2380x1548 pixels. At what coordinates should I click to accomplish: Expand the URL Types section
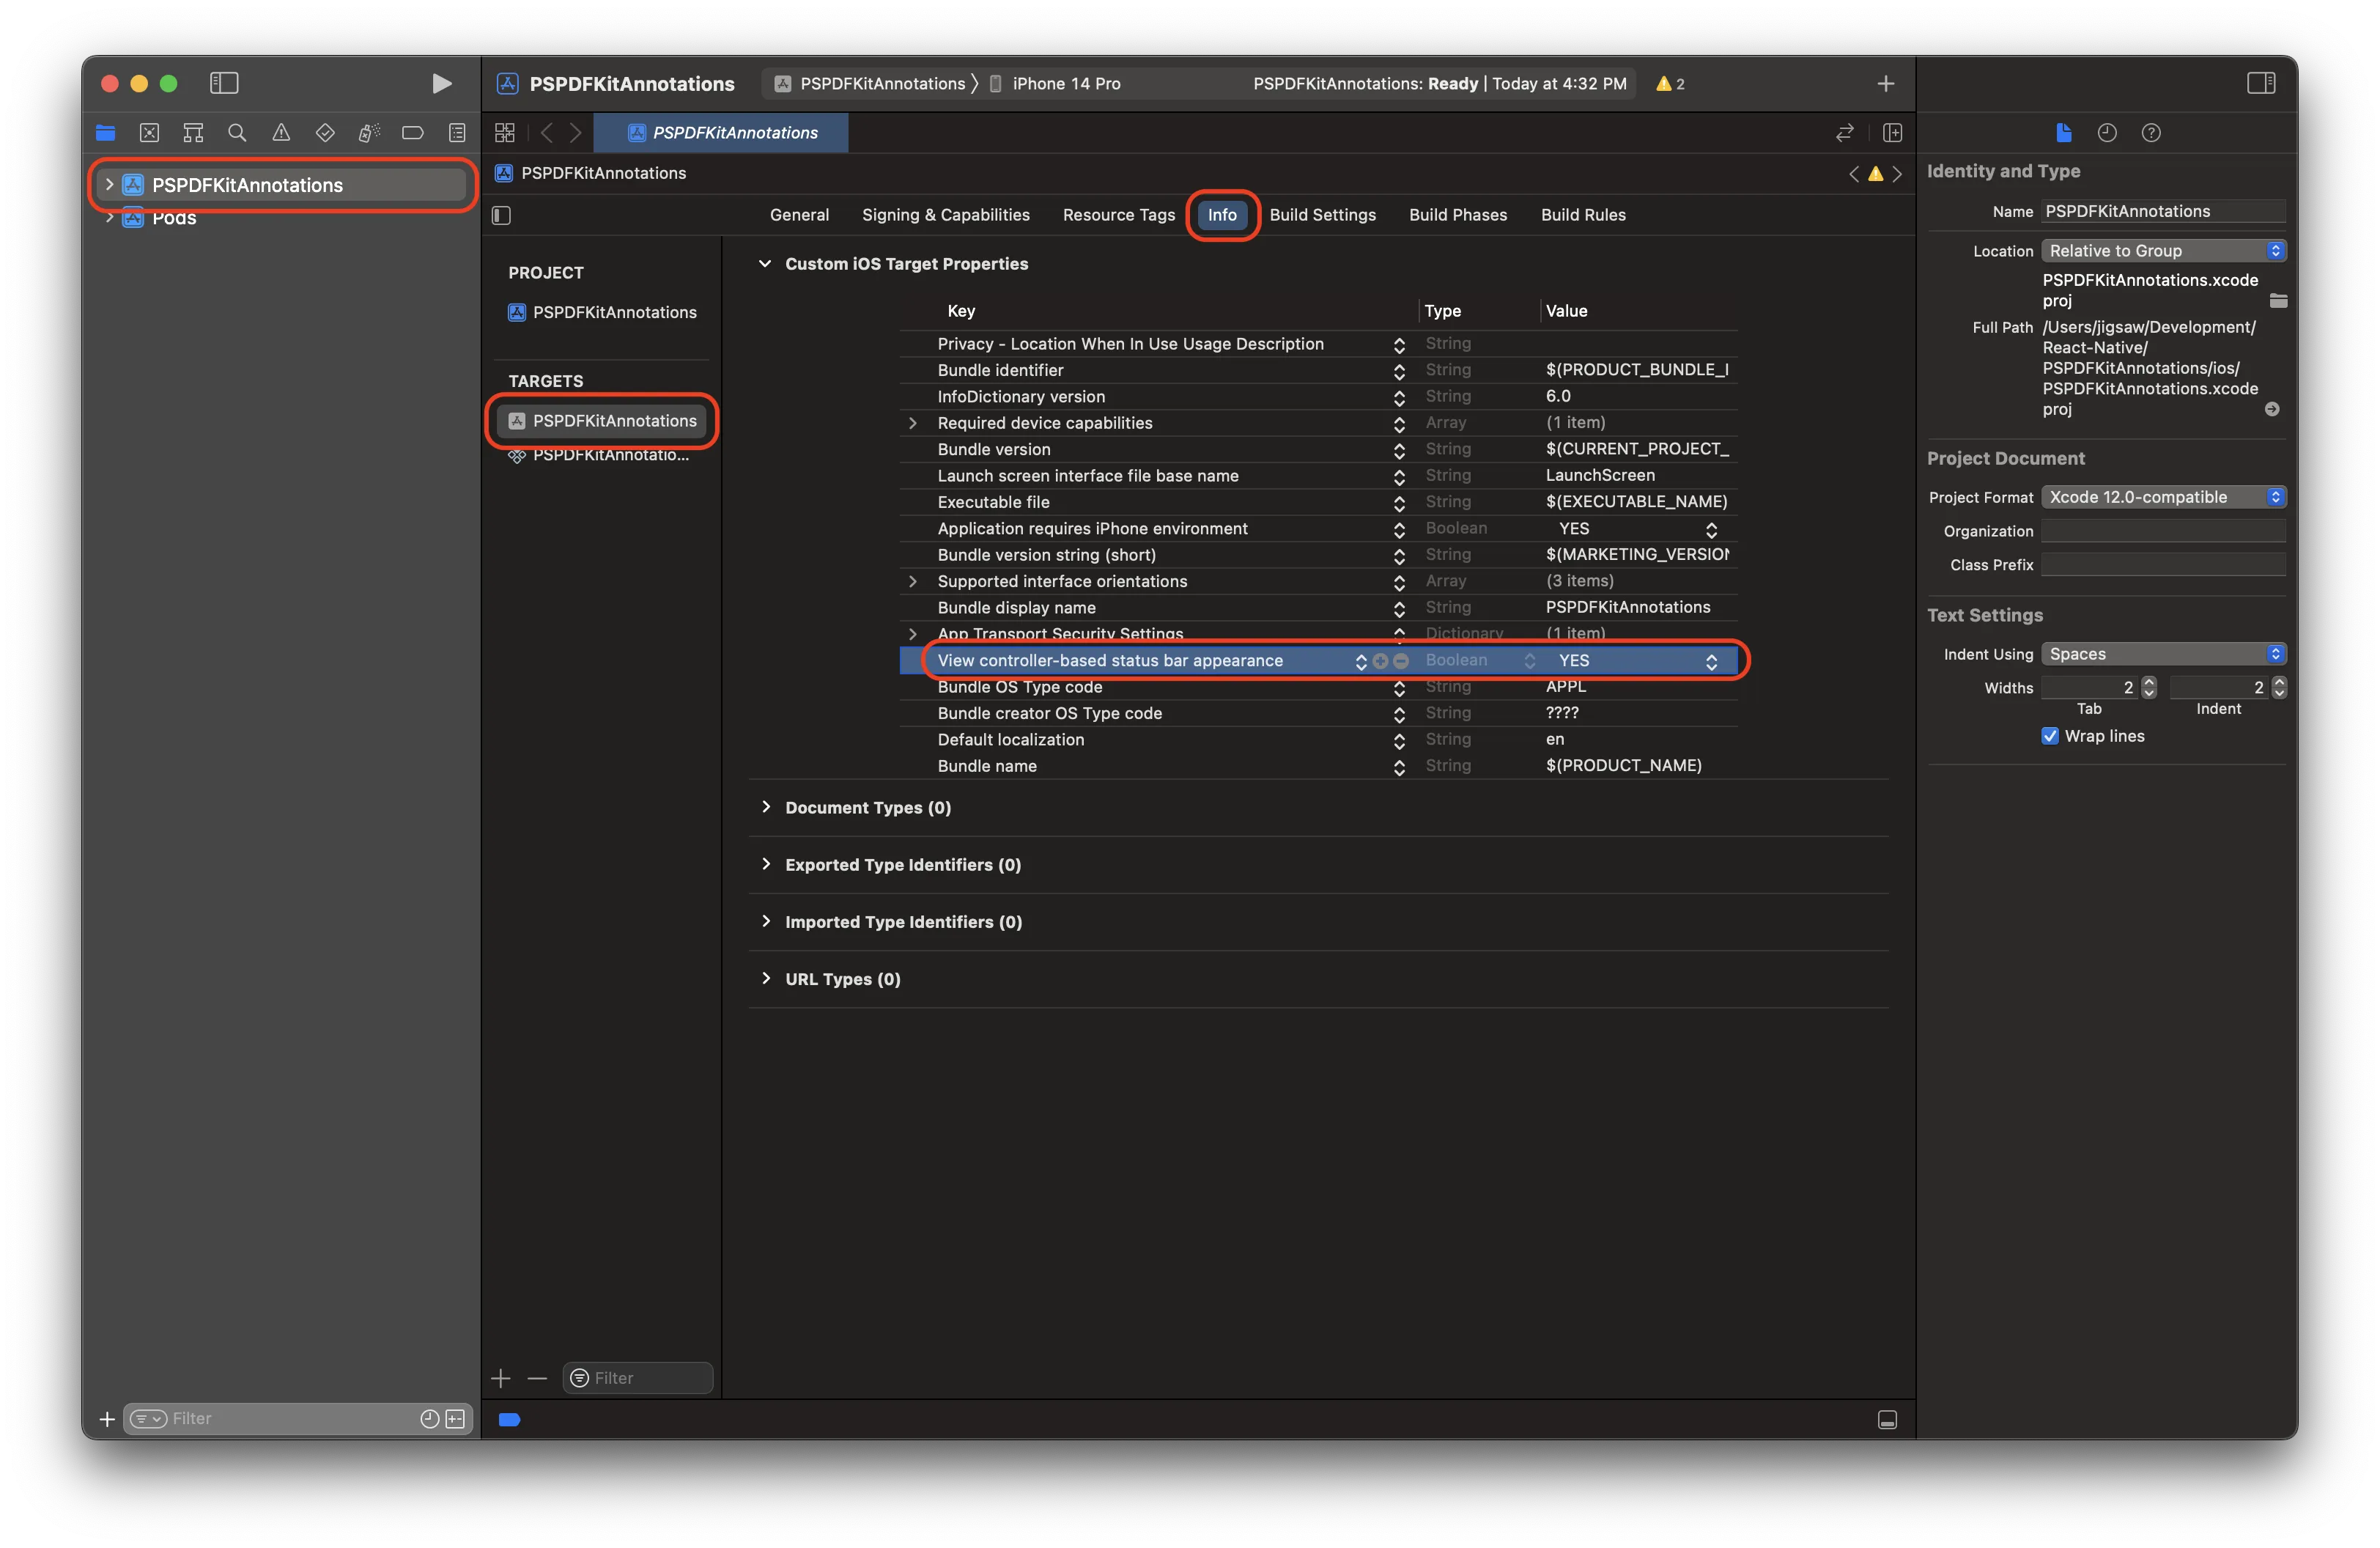click(766, 978)
